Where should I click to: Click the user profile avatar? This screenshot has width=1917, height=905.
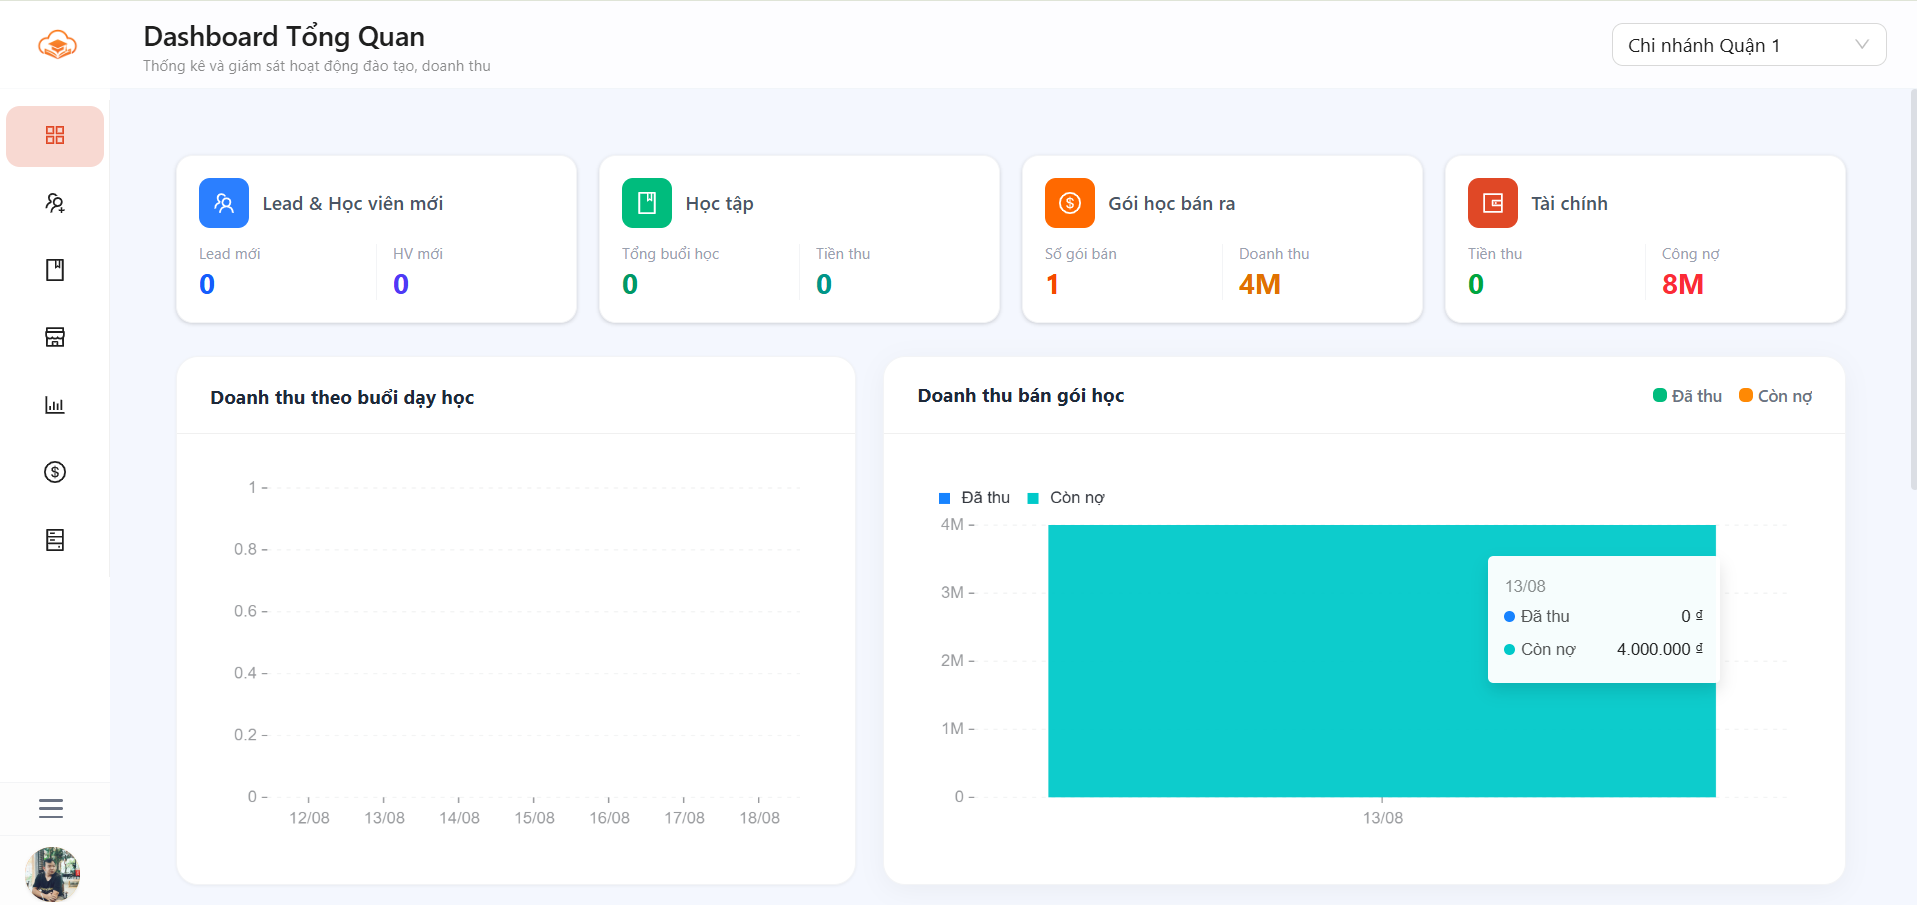[52, 874]
